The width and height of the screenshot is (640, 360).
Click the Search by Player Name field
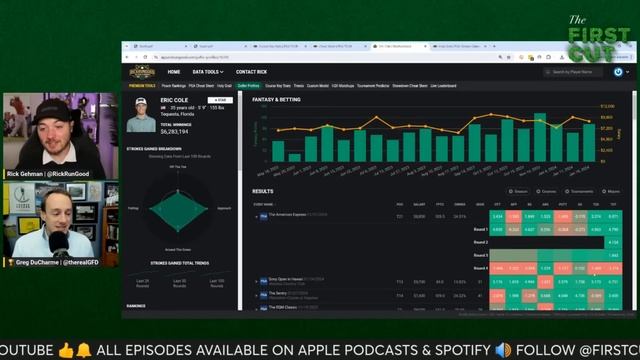[573, 72]
